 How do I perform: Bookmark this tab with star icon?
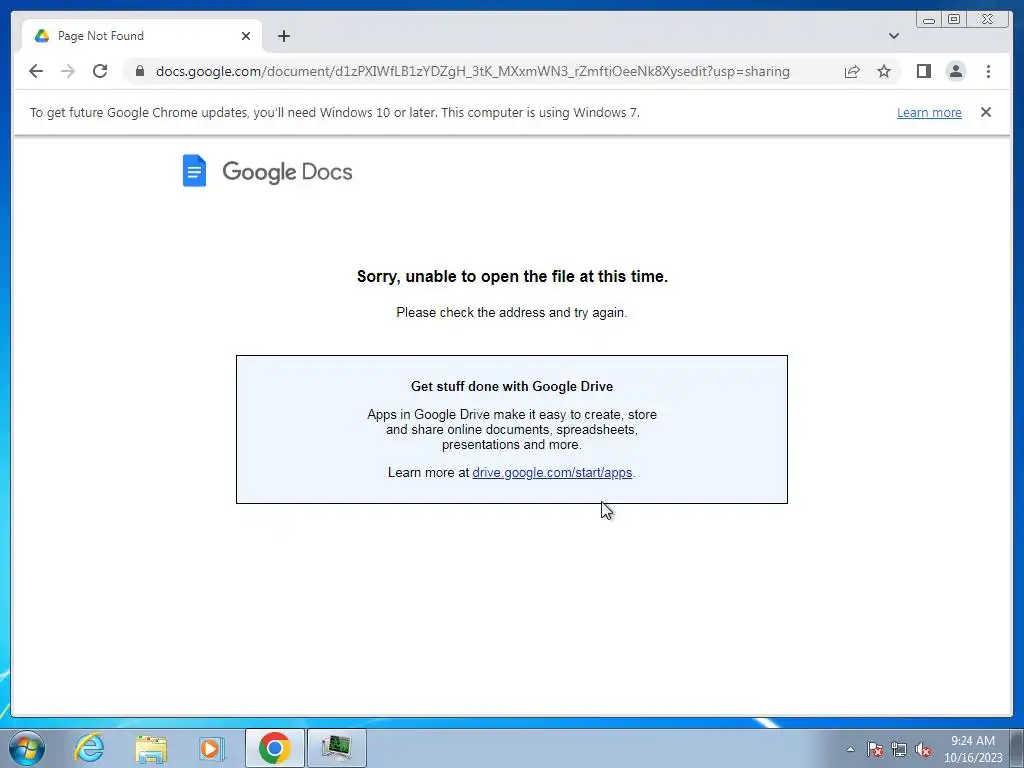[884, 71]
